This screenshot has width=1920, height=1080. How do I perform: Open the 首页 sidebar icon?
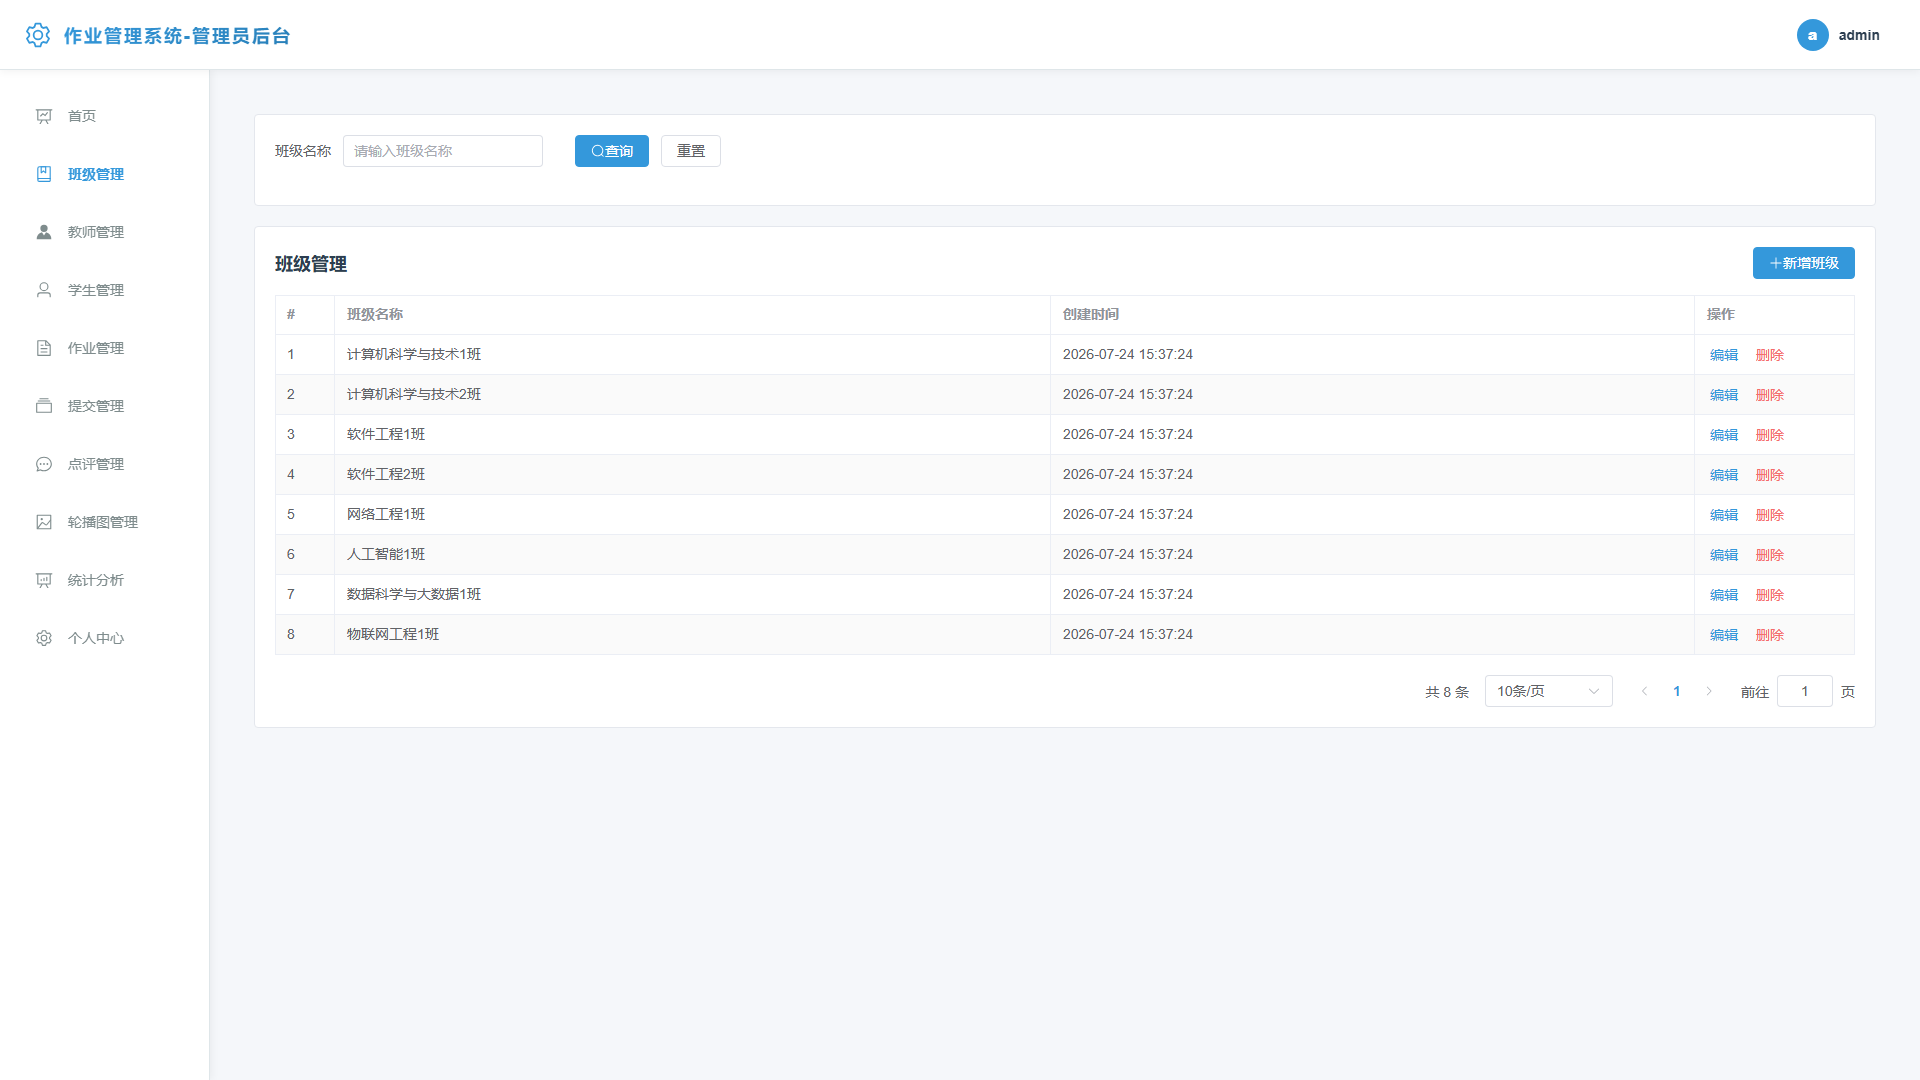pos(44,116)
